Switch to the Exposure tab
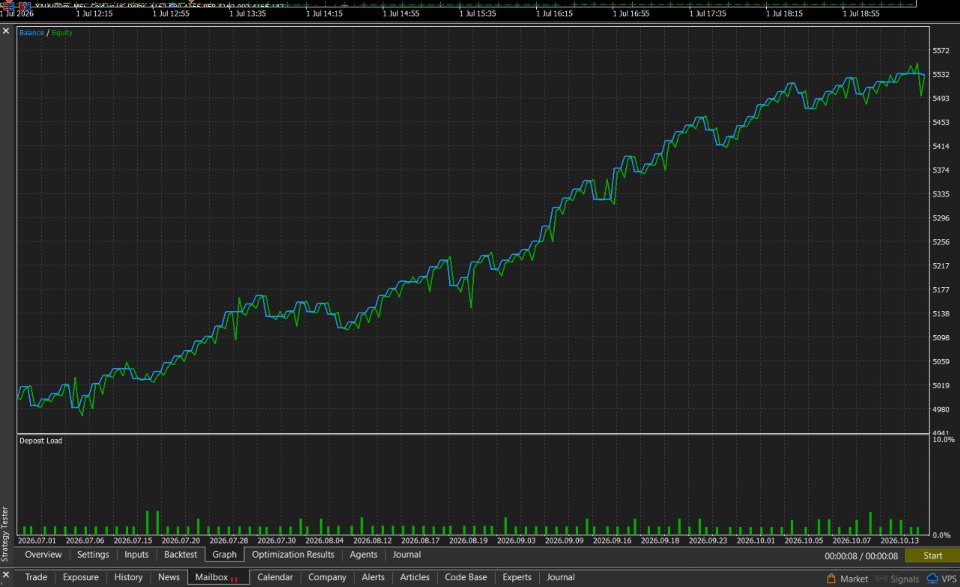 click(x=81, y=577)
